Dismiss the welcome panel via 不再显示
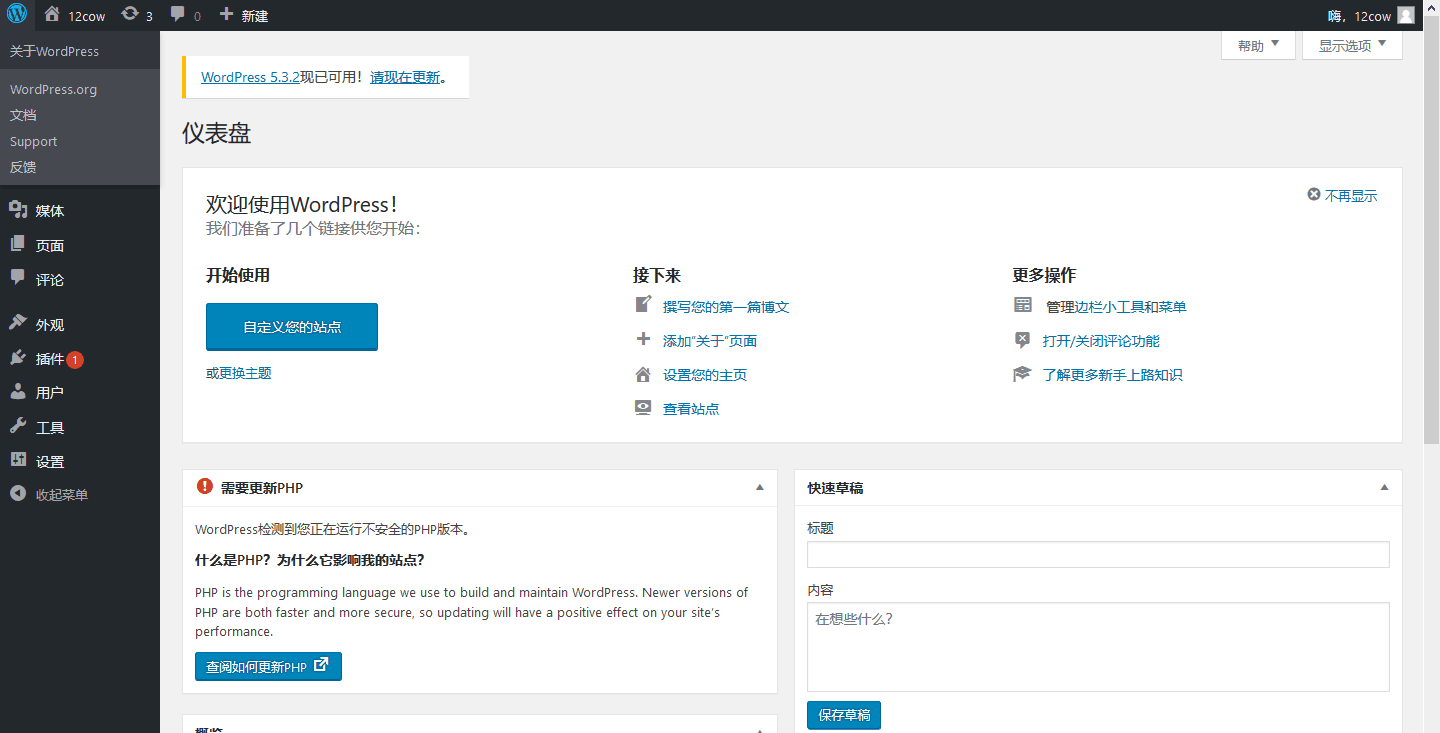The width and height of the screenshot is (1440, 733). 1342,196
